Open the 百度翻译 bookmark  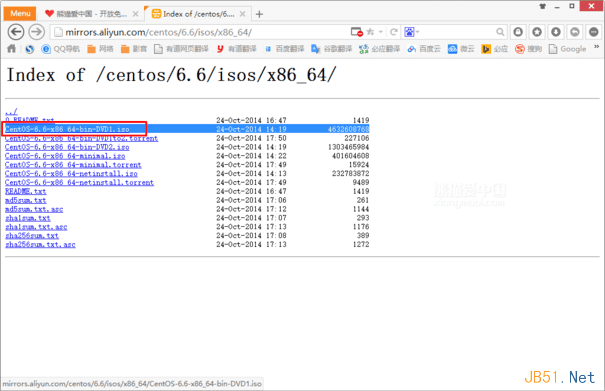point(284,49)
